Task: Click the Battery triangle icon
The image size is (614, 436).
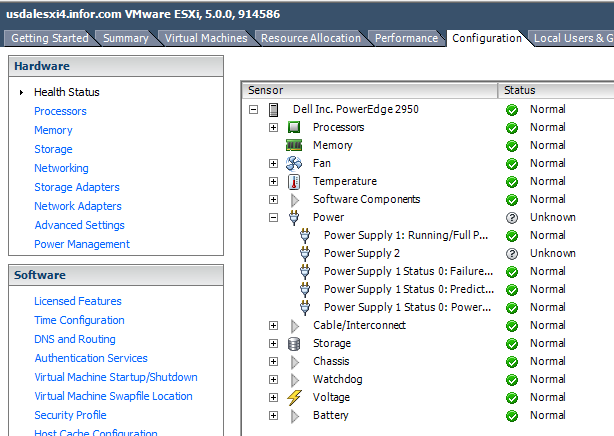Action: pos(295,416)
